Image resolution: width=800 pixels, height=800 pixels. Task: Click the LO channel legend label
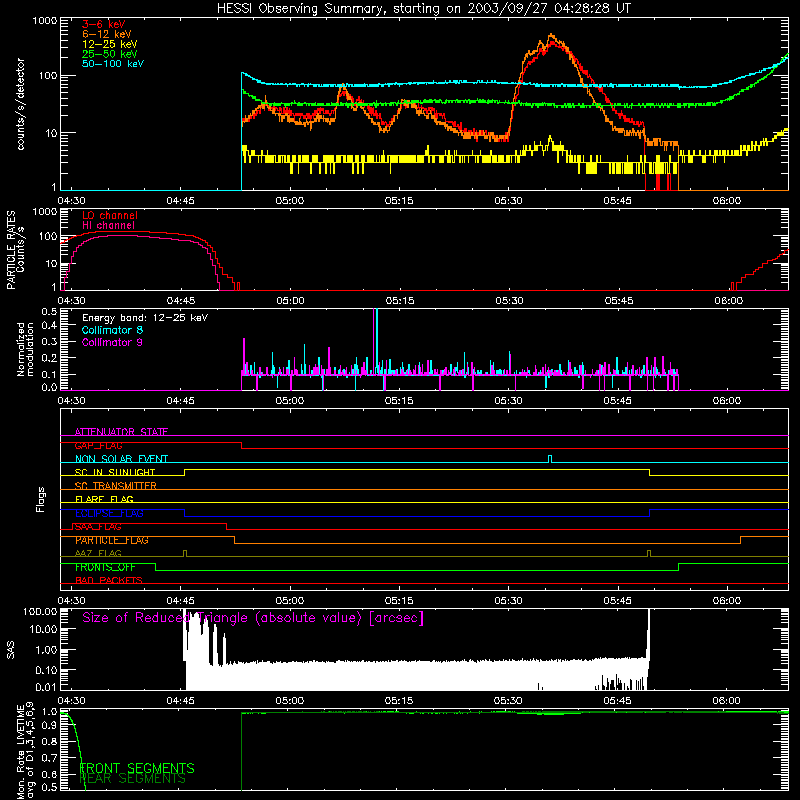[x=110, y=215]
